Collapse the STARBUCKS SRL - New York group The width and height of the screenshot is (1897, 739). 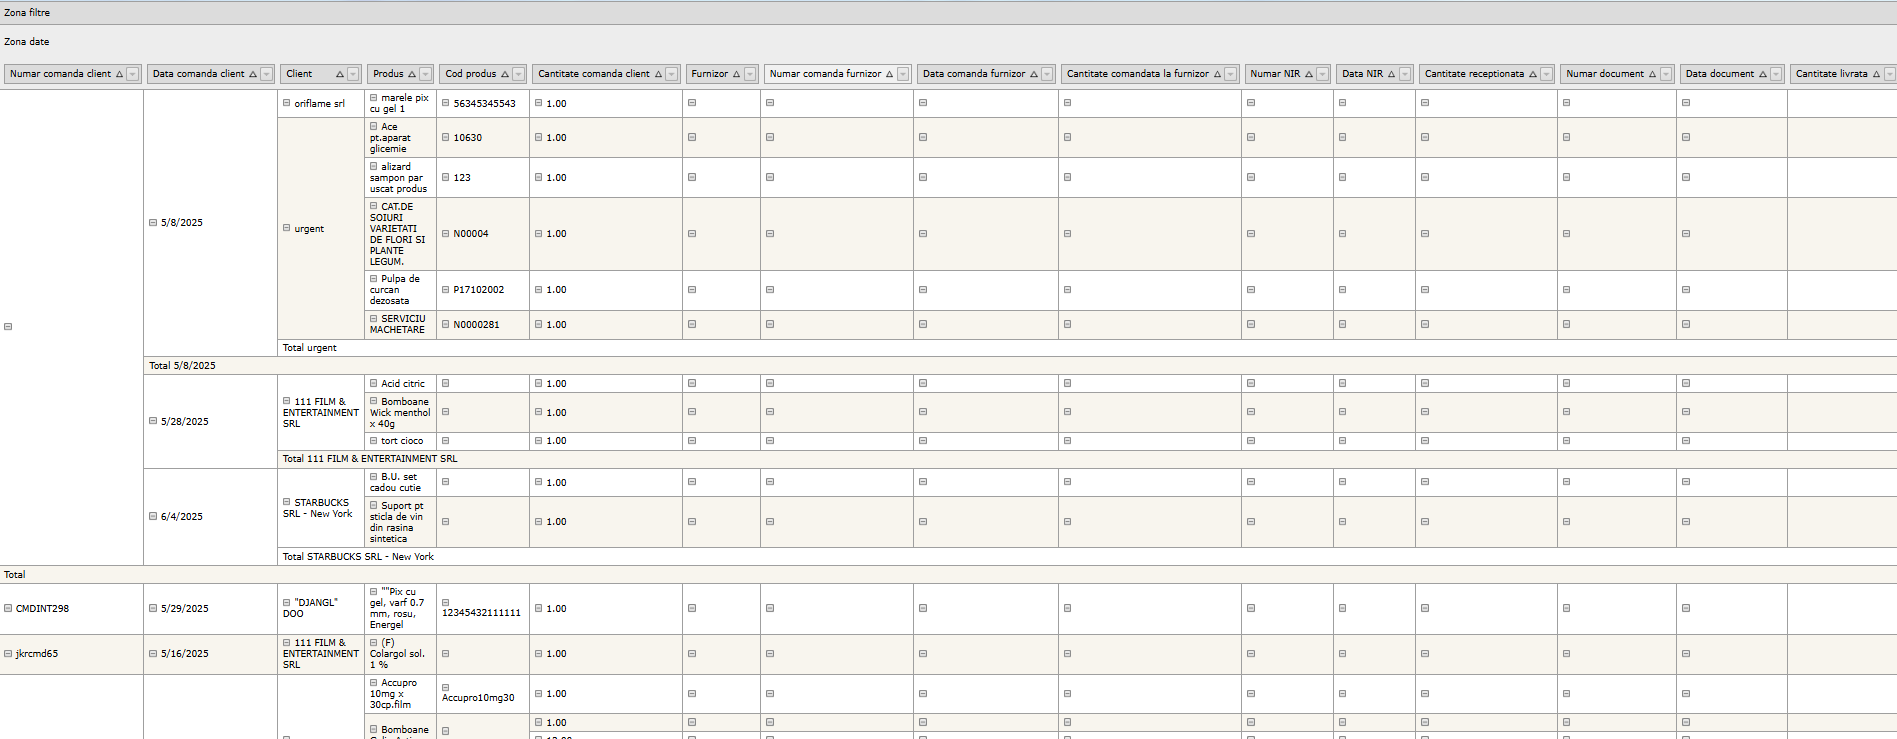[x=287, y=502]
